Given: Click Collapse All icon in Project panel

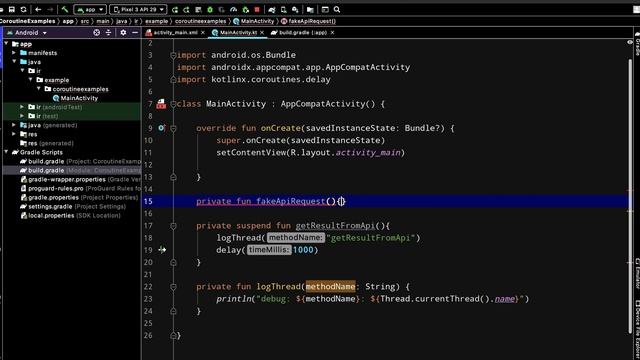Looking at the screenshot, I should point(108,33).
